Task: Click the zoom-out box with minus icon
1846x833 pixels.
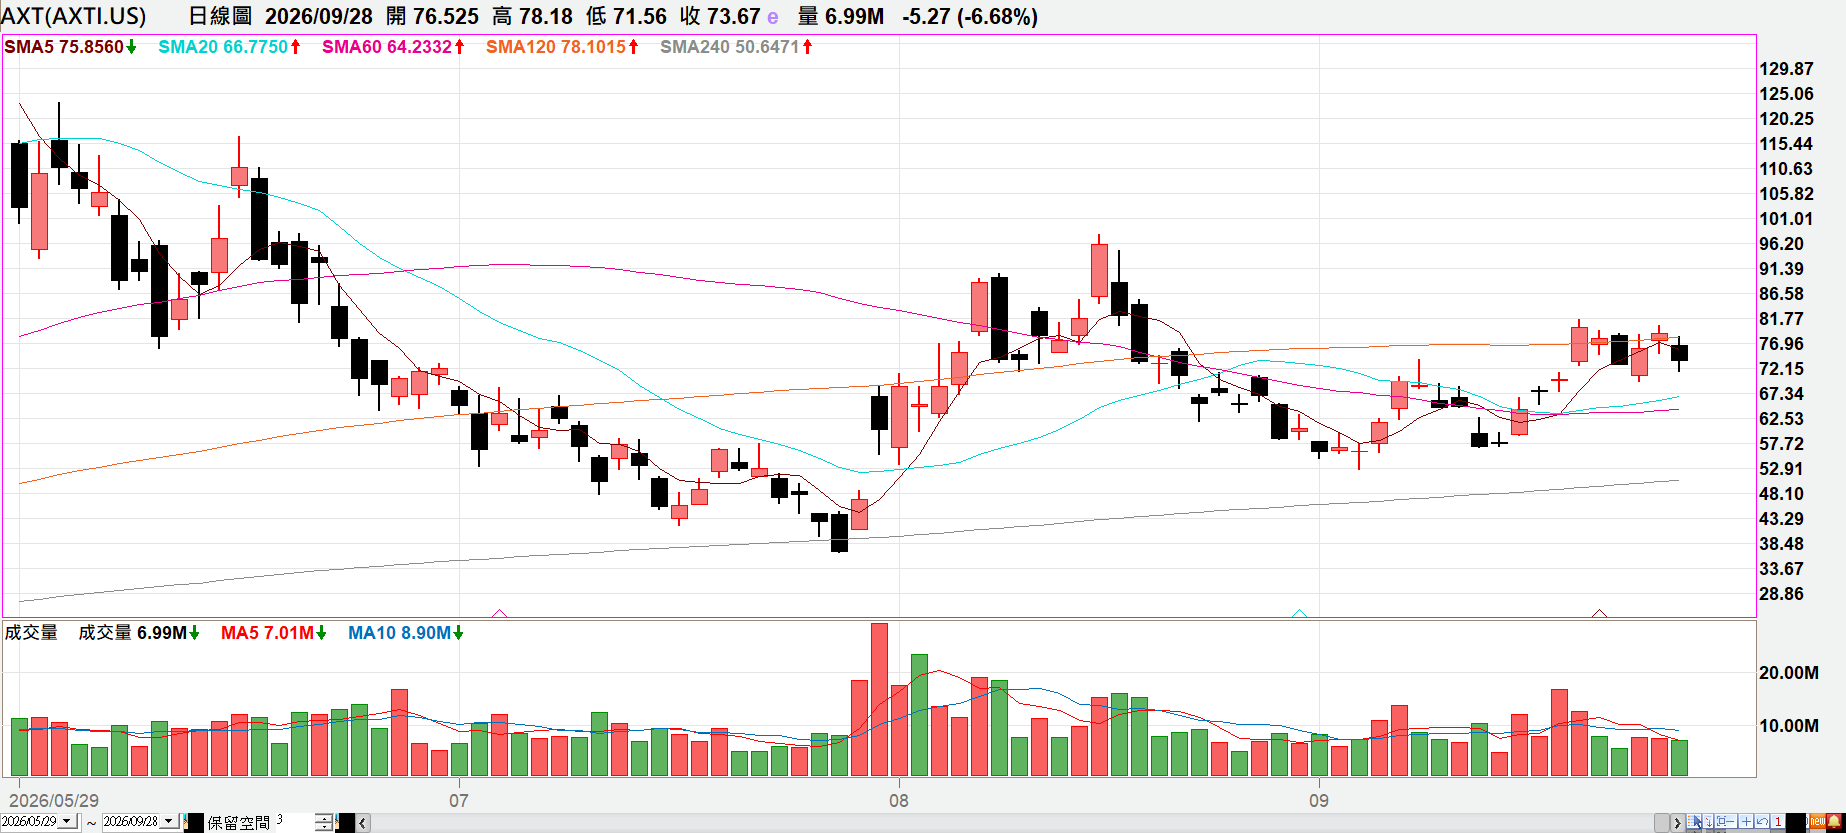Action: pyautogui.click(x=1726, y=821)
